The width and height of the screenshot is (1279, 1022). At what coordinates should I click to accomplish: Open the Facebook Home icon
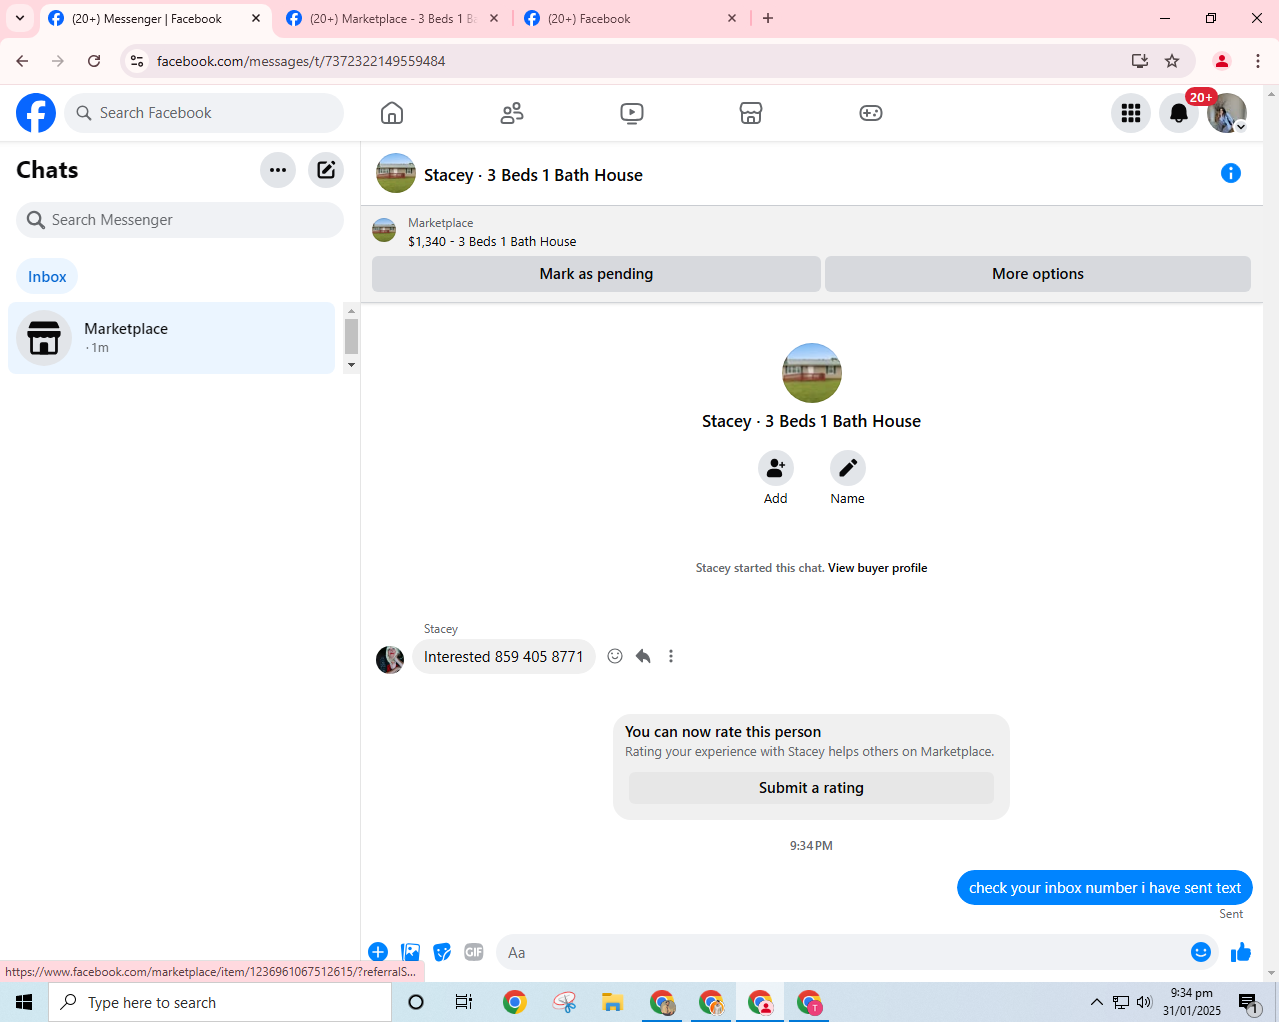point(392,113)
